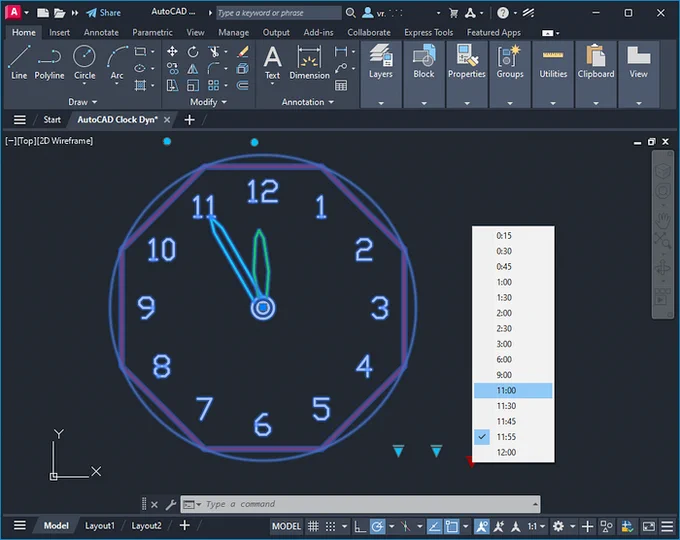
Task: Click the Rectangle tool icon
Action: [140, 52]
